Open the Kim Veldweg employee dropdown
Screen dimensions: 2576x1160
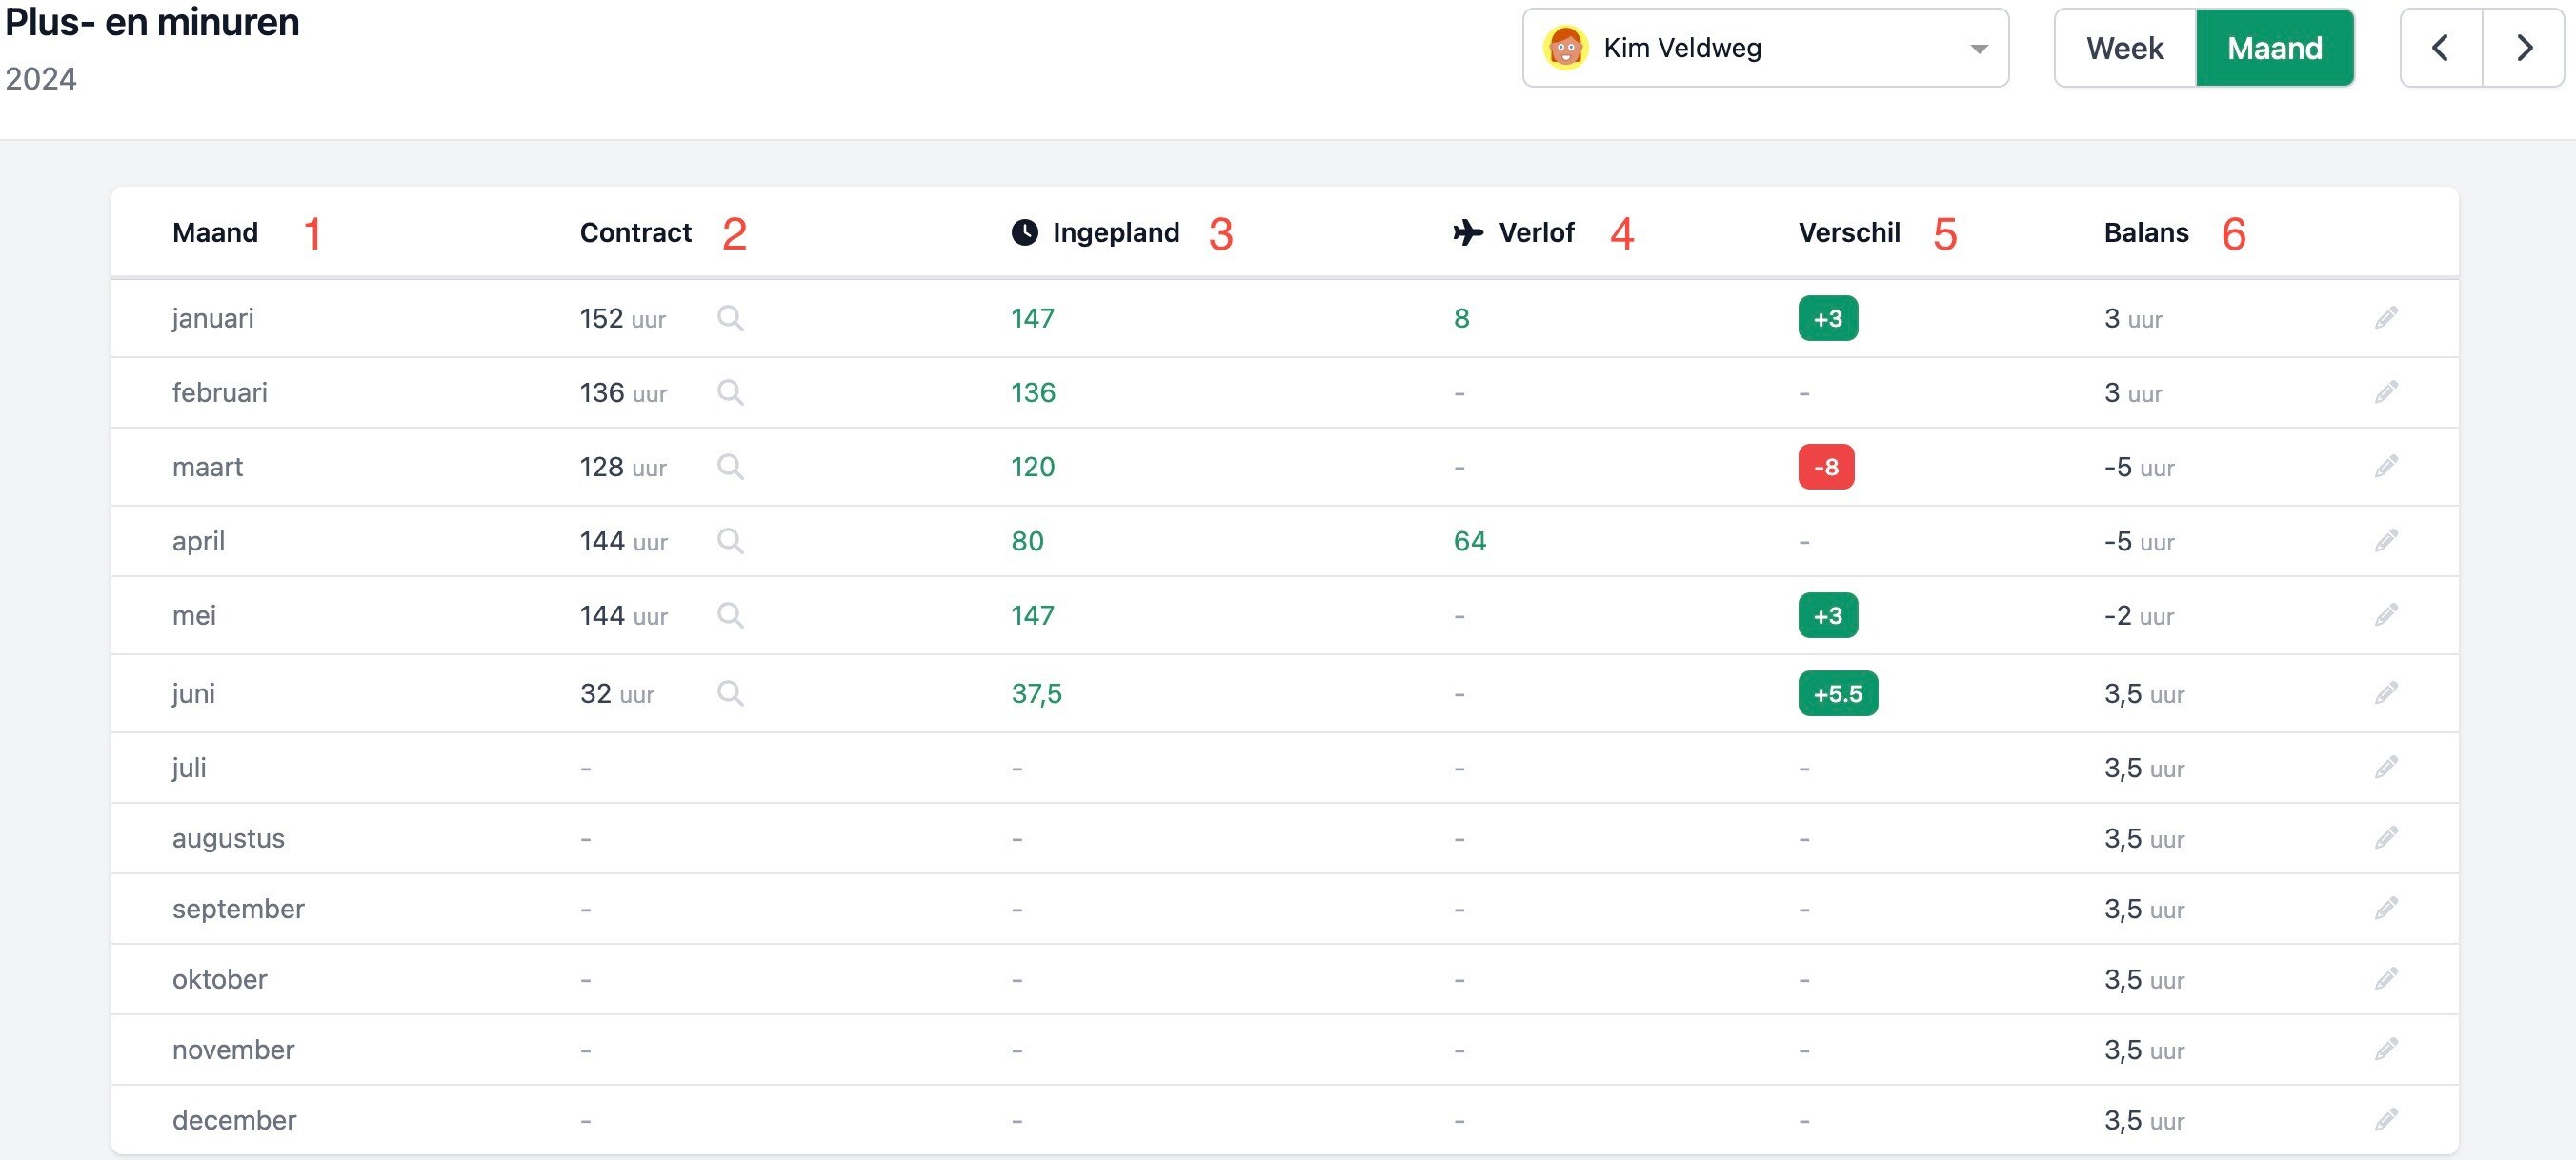pos(1764,48)
